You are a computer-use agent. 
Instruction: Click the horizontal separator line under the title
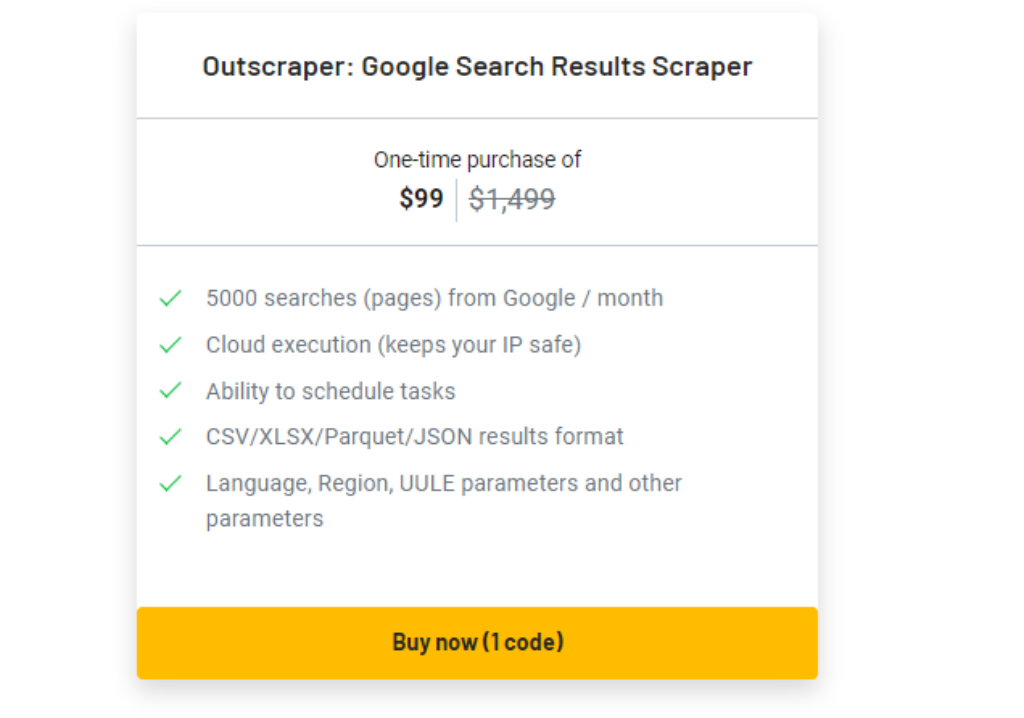click(x=477, y=118)
